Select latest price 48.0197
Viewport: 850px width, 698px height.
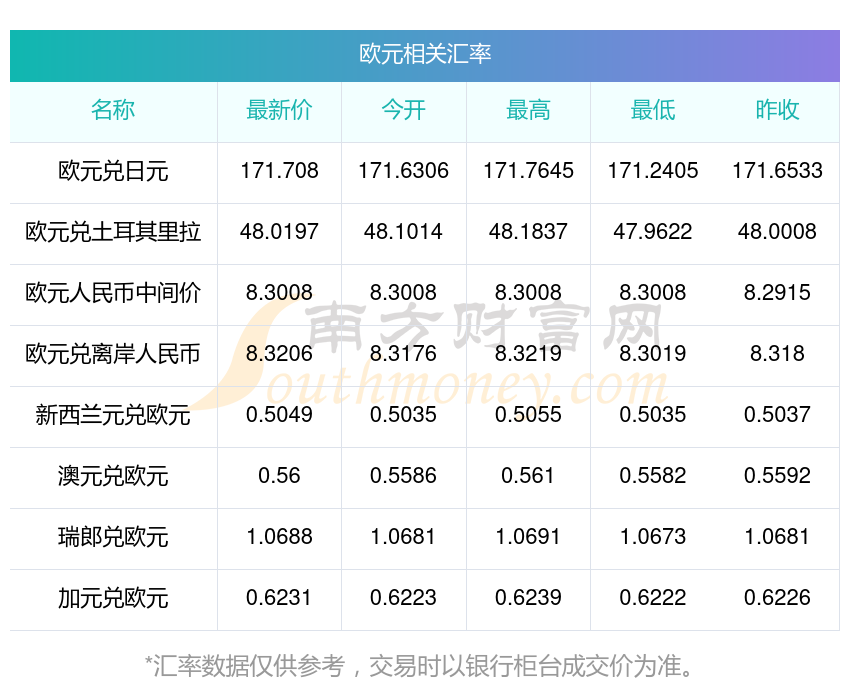click(279, 232)
